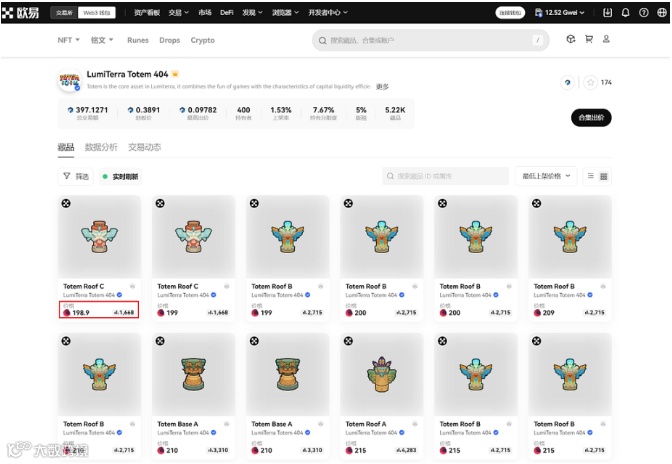This screenshot has height=464, width=672.
Task: Open the globe language icon
Action: (662, 12)
